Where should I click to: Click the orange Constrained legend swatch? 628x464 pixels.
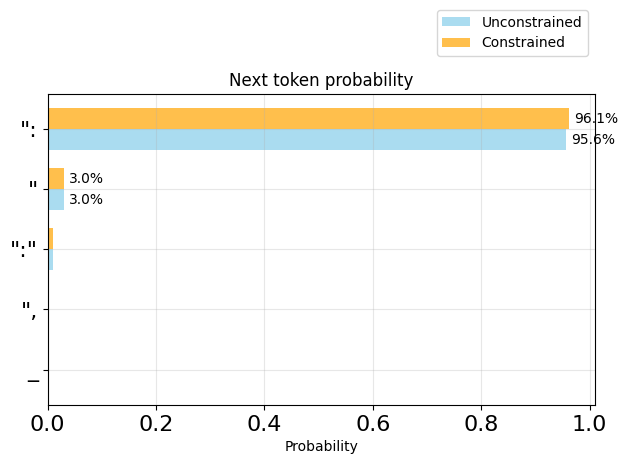(456, 42)
